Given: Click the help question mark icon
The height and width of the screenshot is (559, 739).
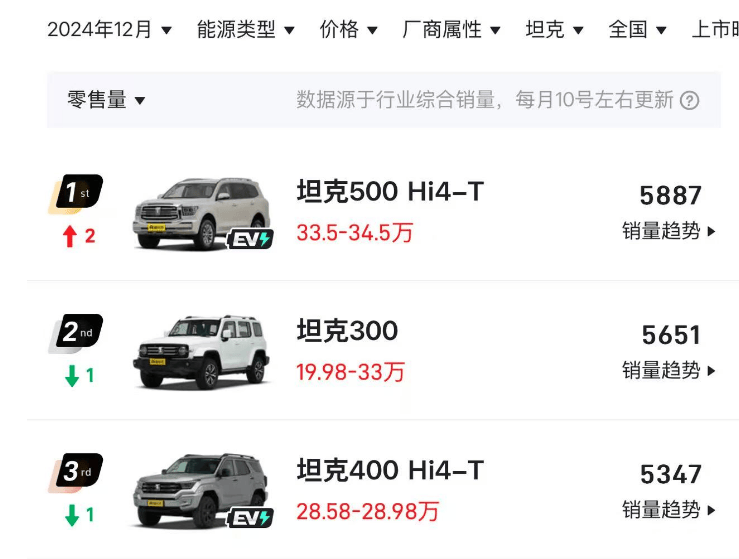Looking at the screenshot, I should (689, 100).
